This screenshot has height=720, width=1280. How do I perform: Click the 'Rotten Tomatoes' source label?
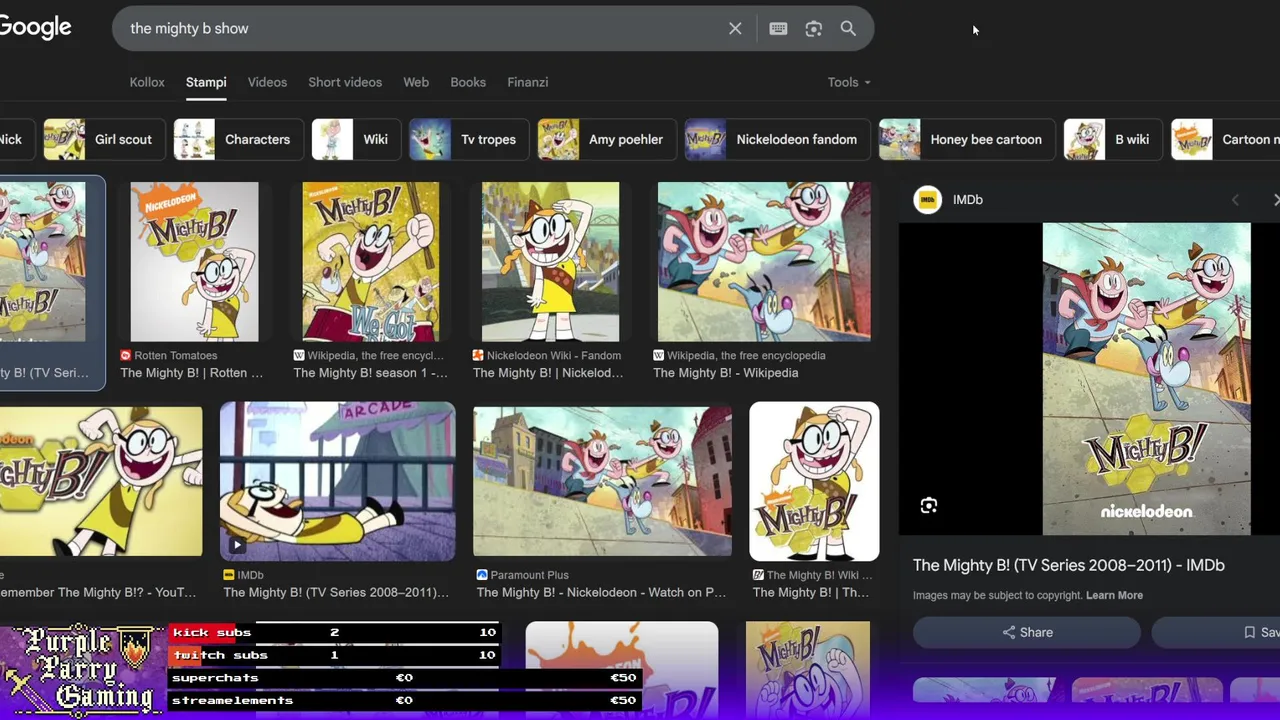[x=176, y=355]
